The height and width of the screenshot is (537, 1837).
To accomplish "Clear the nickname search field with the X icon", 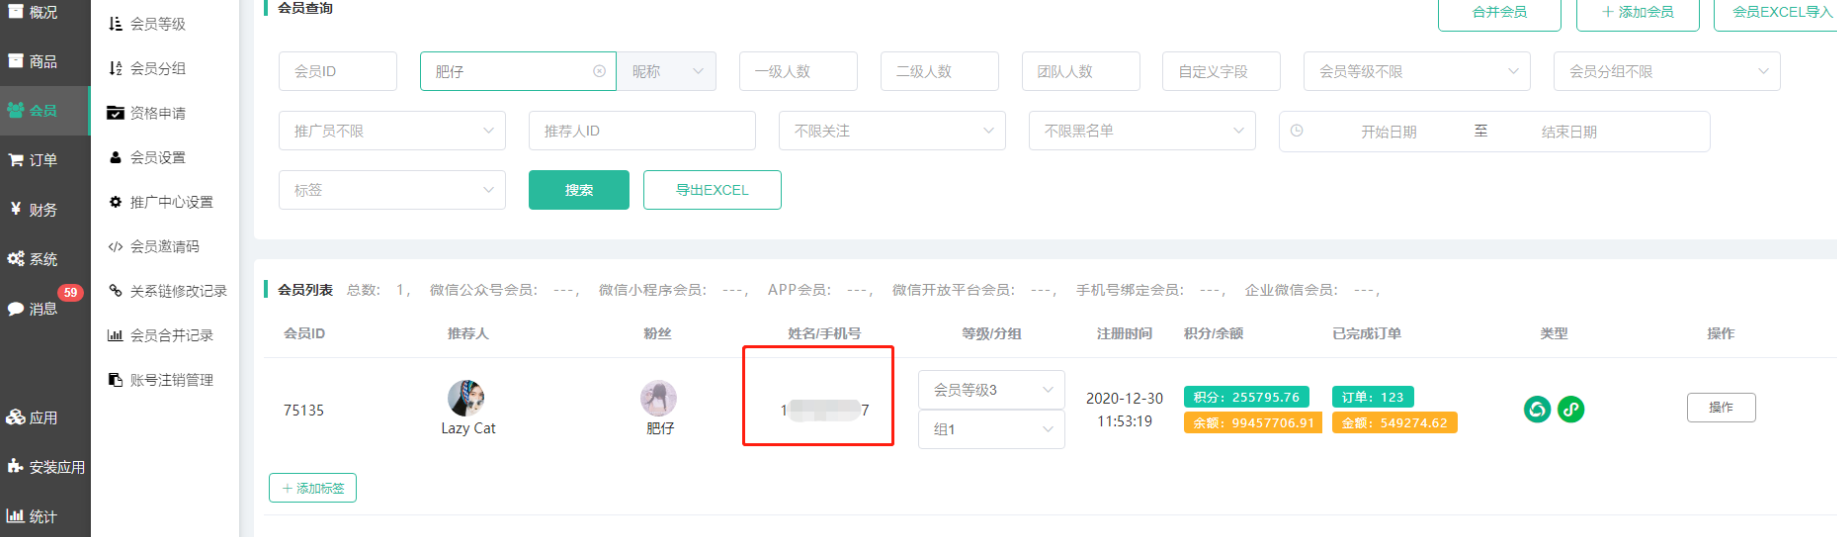I will pos(599,71).
